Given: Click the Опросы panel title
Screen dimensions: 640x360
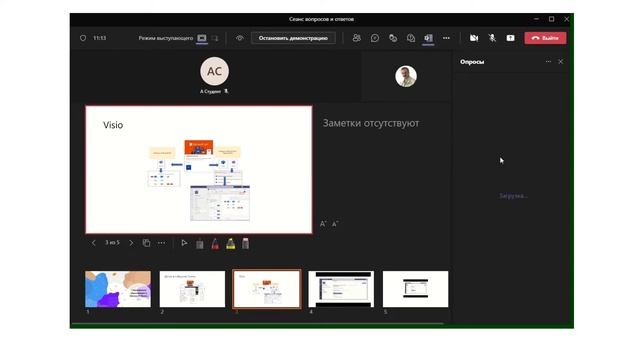Looking at the screenshot, I should coord(472,62).
